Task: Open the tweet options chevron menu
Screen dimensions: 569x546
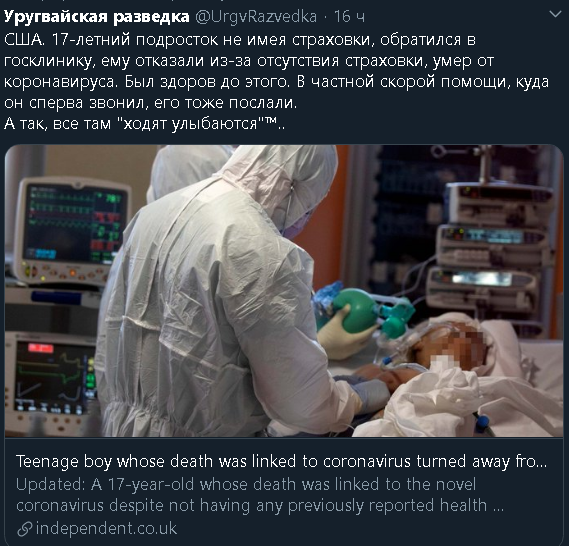Action: (x=555, y=15)
